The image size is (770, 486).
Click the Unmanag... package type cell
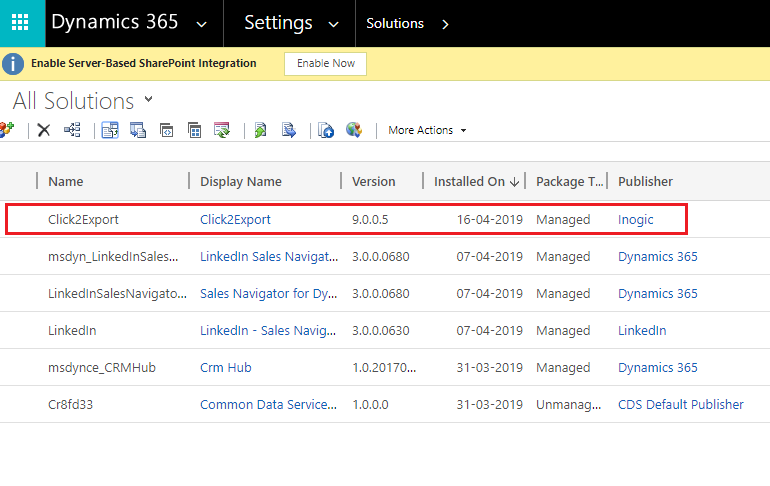click(568, 405)
